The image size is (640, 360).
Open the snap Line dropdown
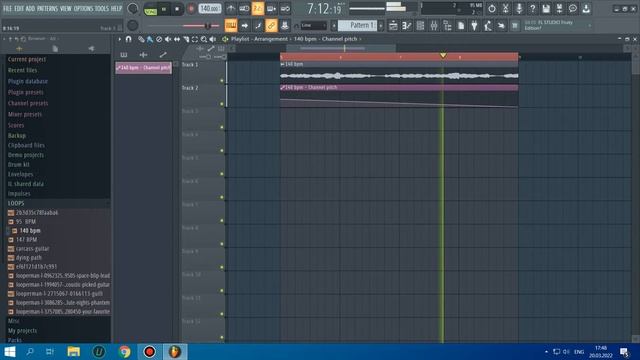313,26
